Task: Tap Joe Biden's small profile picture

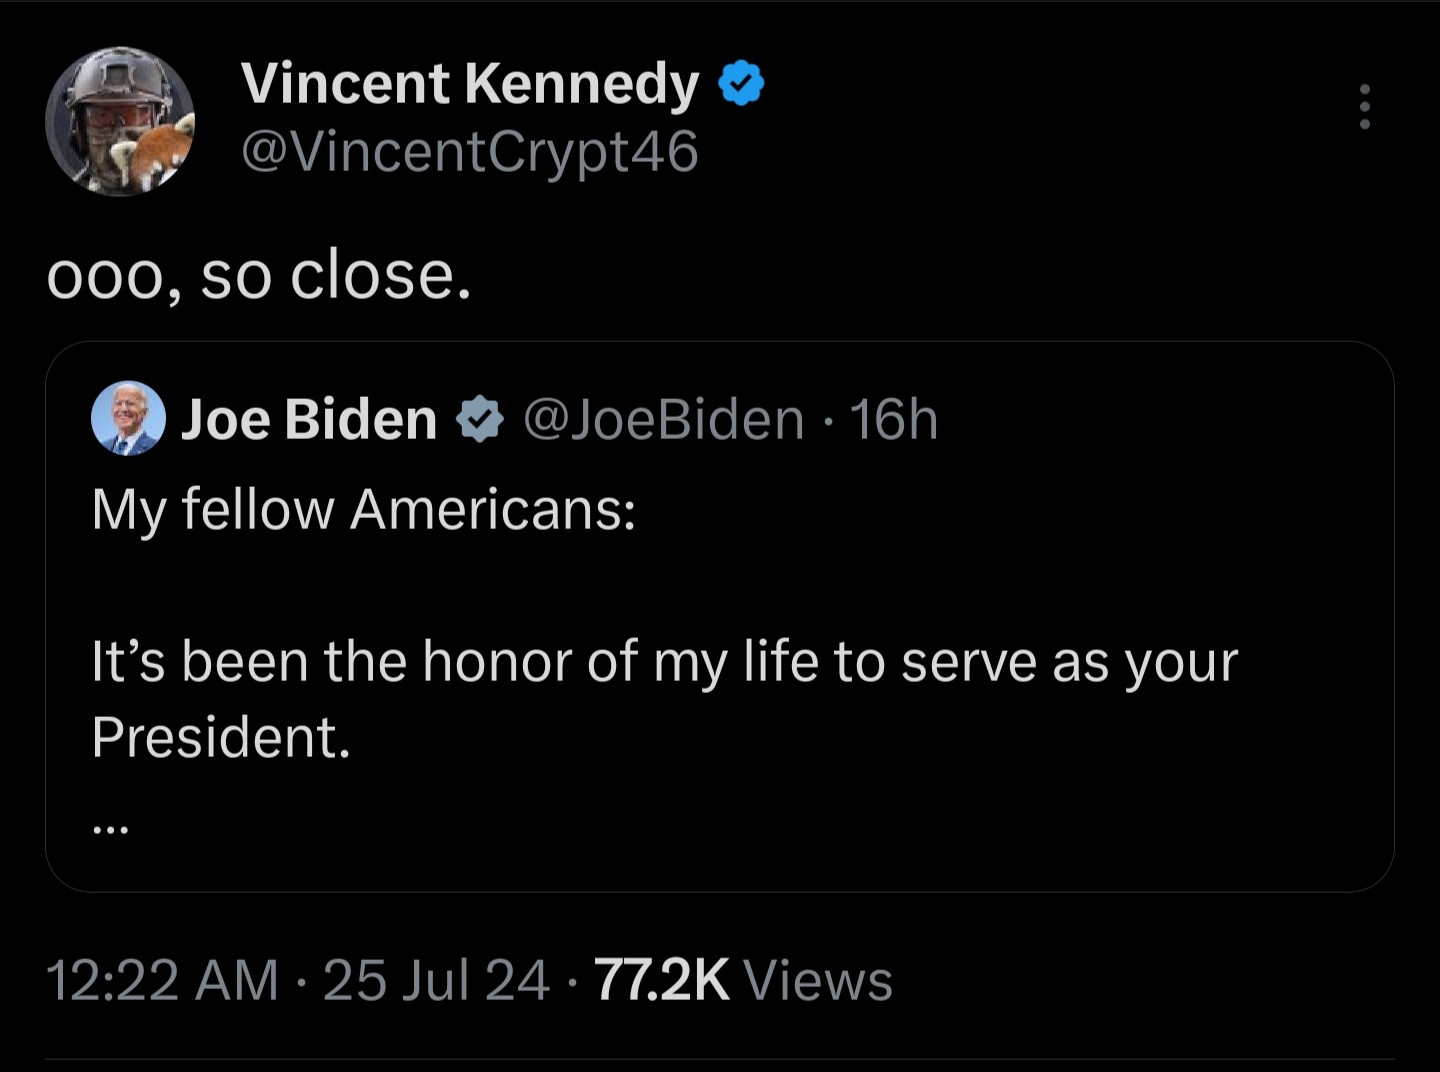Action: click(x=128, y=418)
